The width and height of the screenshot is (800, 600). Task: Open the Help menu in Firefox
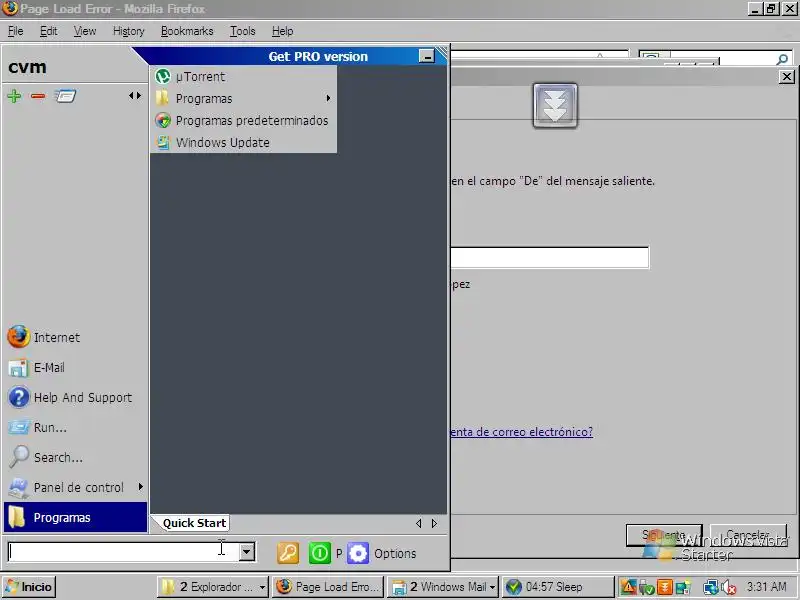pyautogui.click(x=282, y=31)
